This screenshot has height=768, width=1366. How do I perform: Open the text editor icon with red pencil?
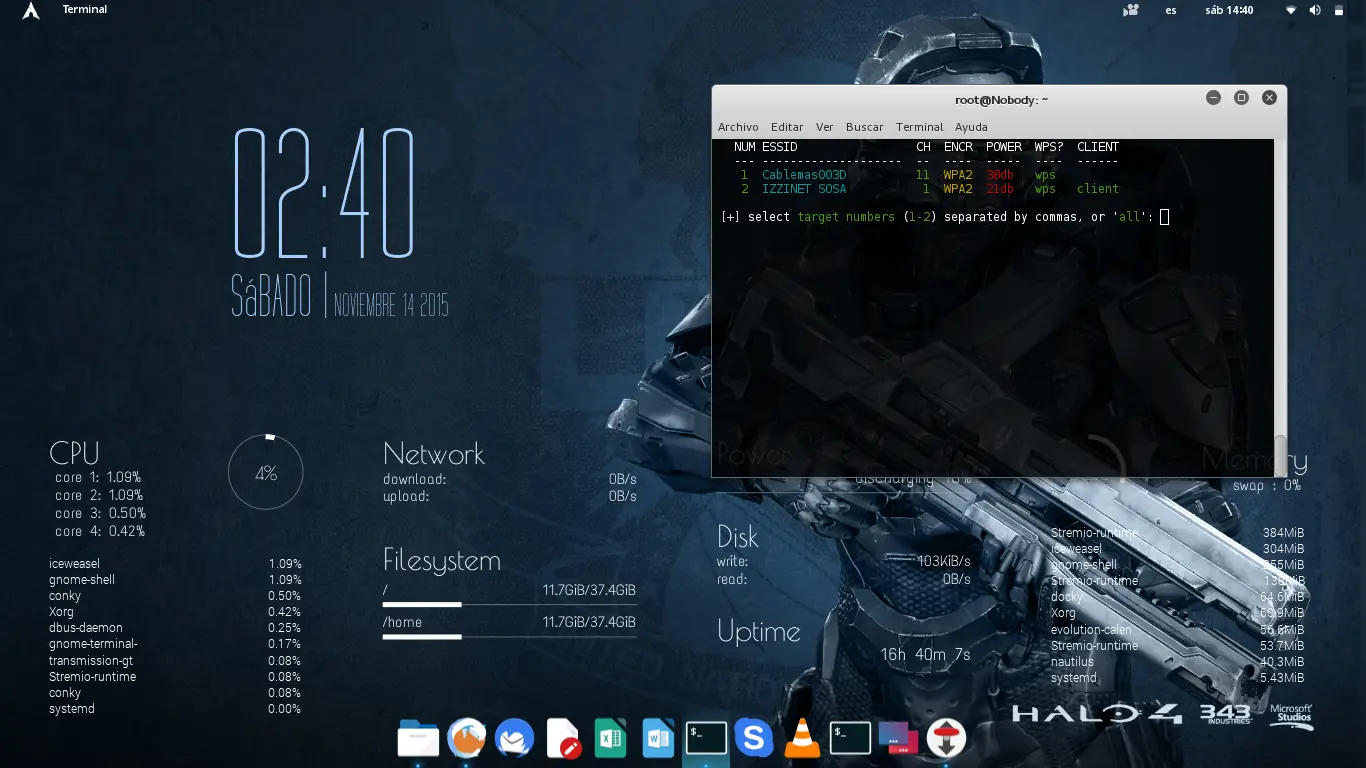562,739
